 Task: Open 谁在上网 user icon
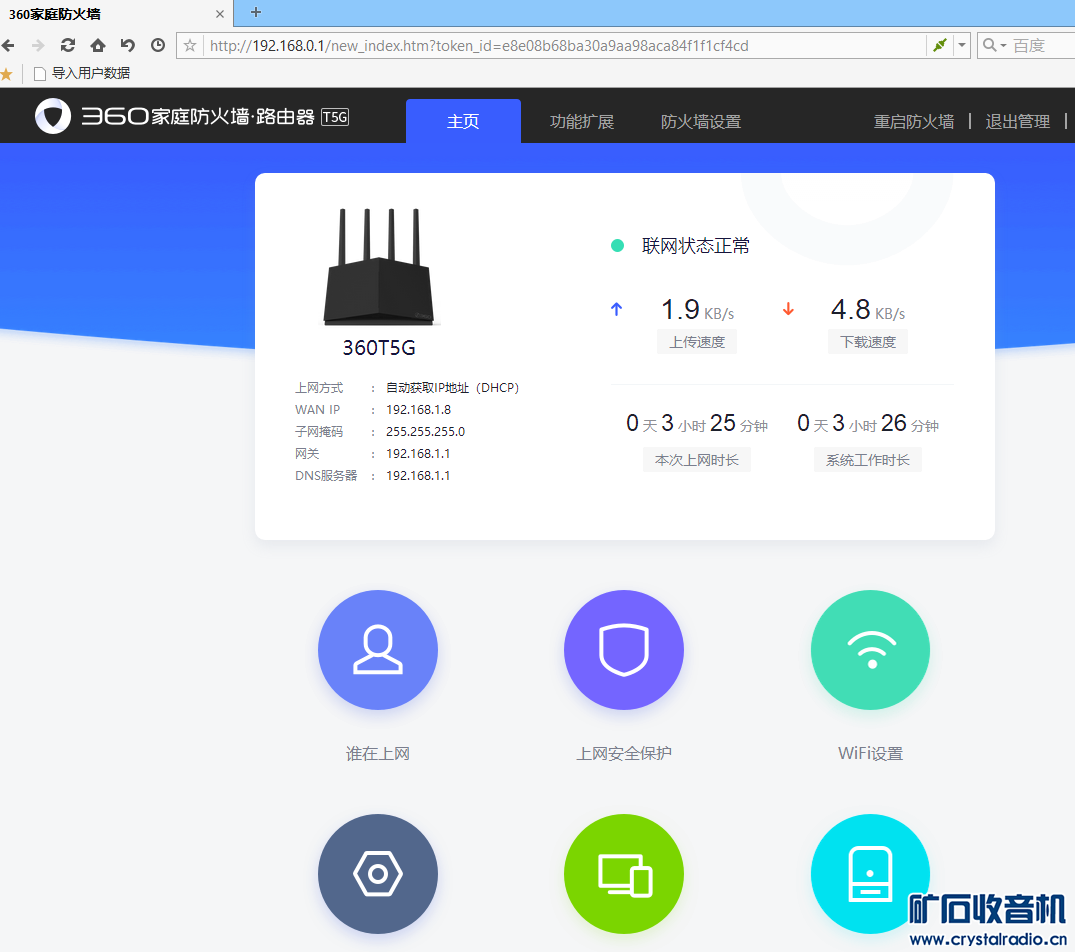pyautogui.click(x=378, y=650)
